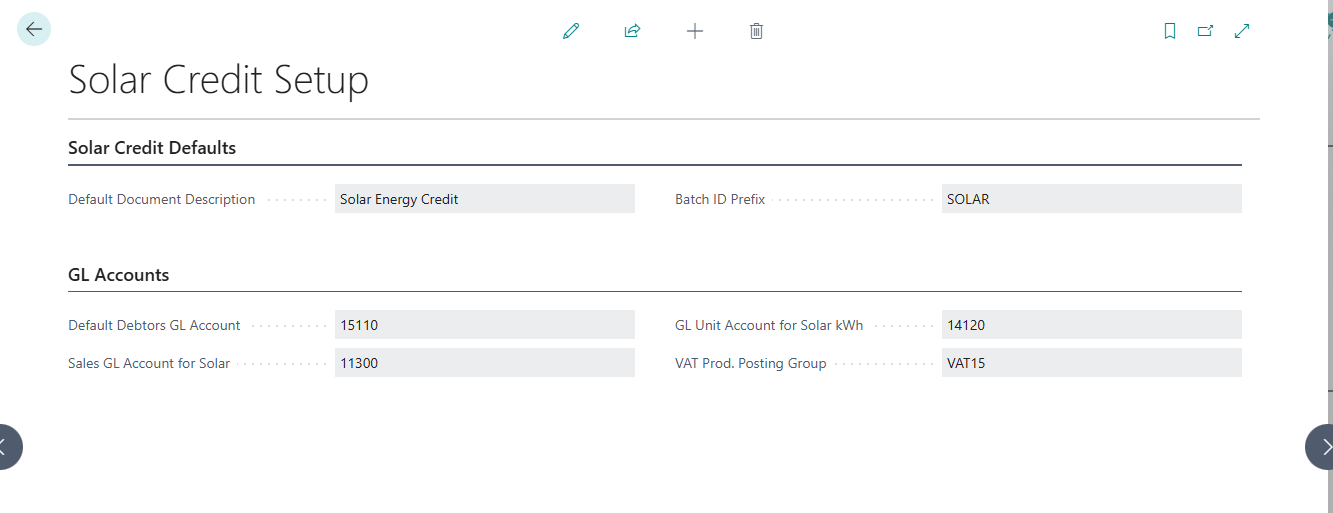Select the Default Document Description field

pos(485,199)
